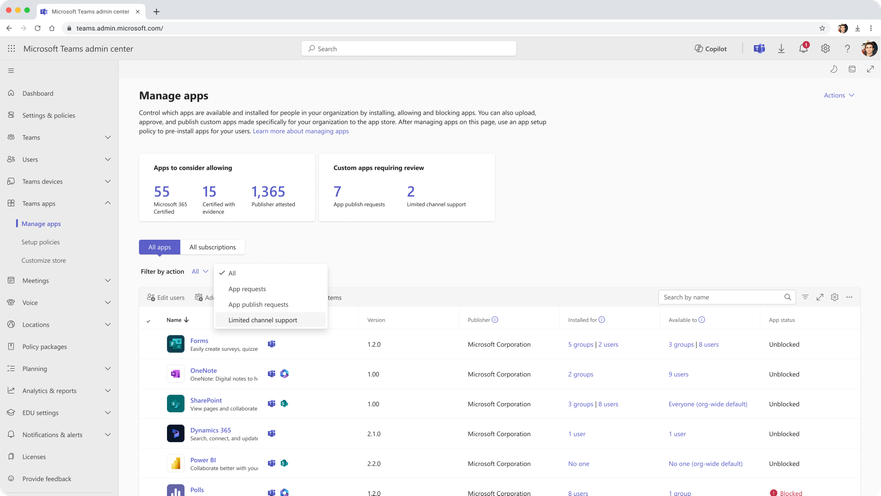Click the OneNote app icon
Image resolution: width=881 pixels, height=496 pixels.
point(175,374)
